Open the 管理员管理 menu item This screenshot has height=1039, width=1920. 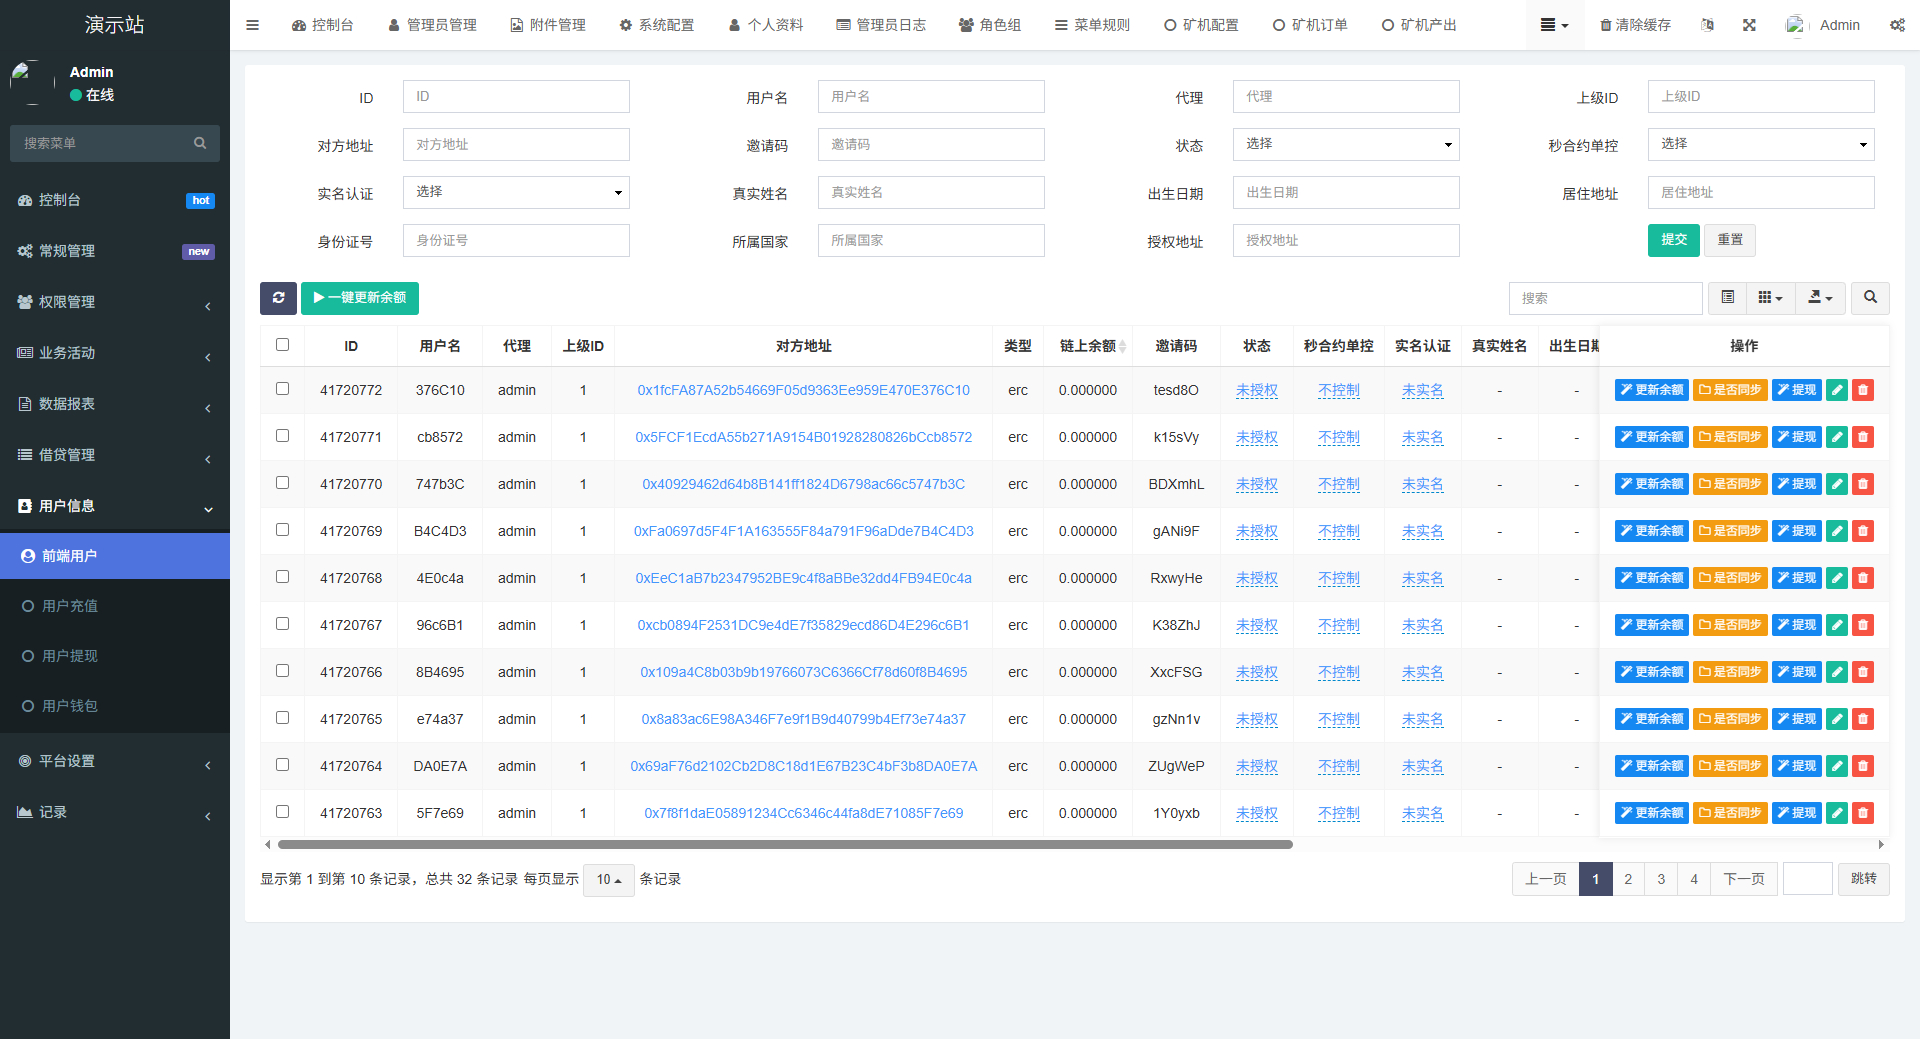click(x=432, y=24)
